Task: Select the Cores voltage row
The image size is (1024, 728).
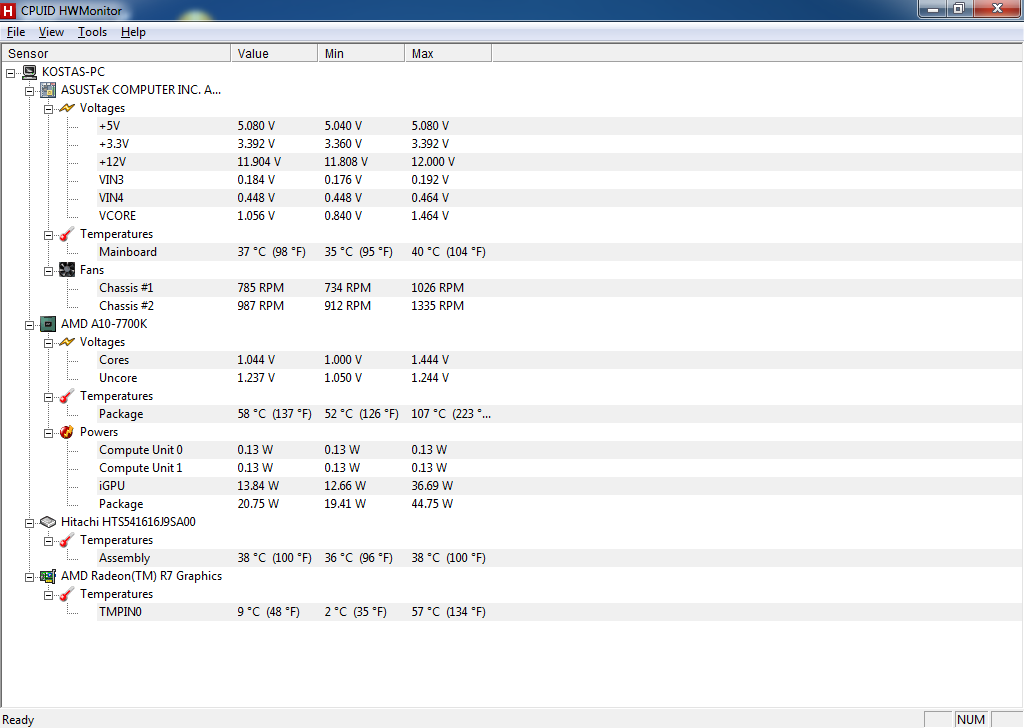Action: tap(560, 360)
